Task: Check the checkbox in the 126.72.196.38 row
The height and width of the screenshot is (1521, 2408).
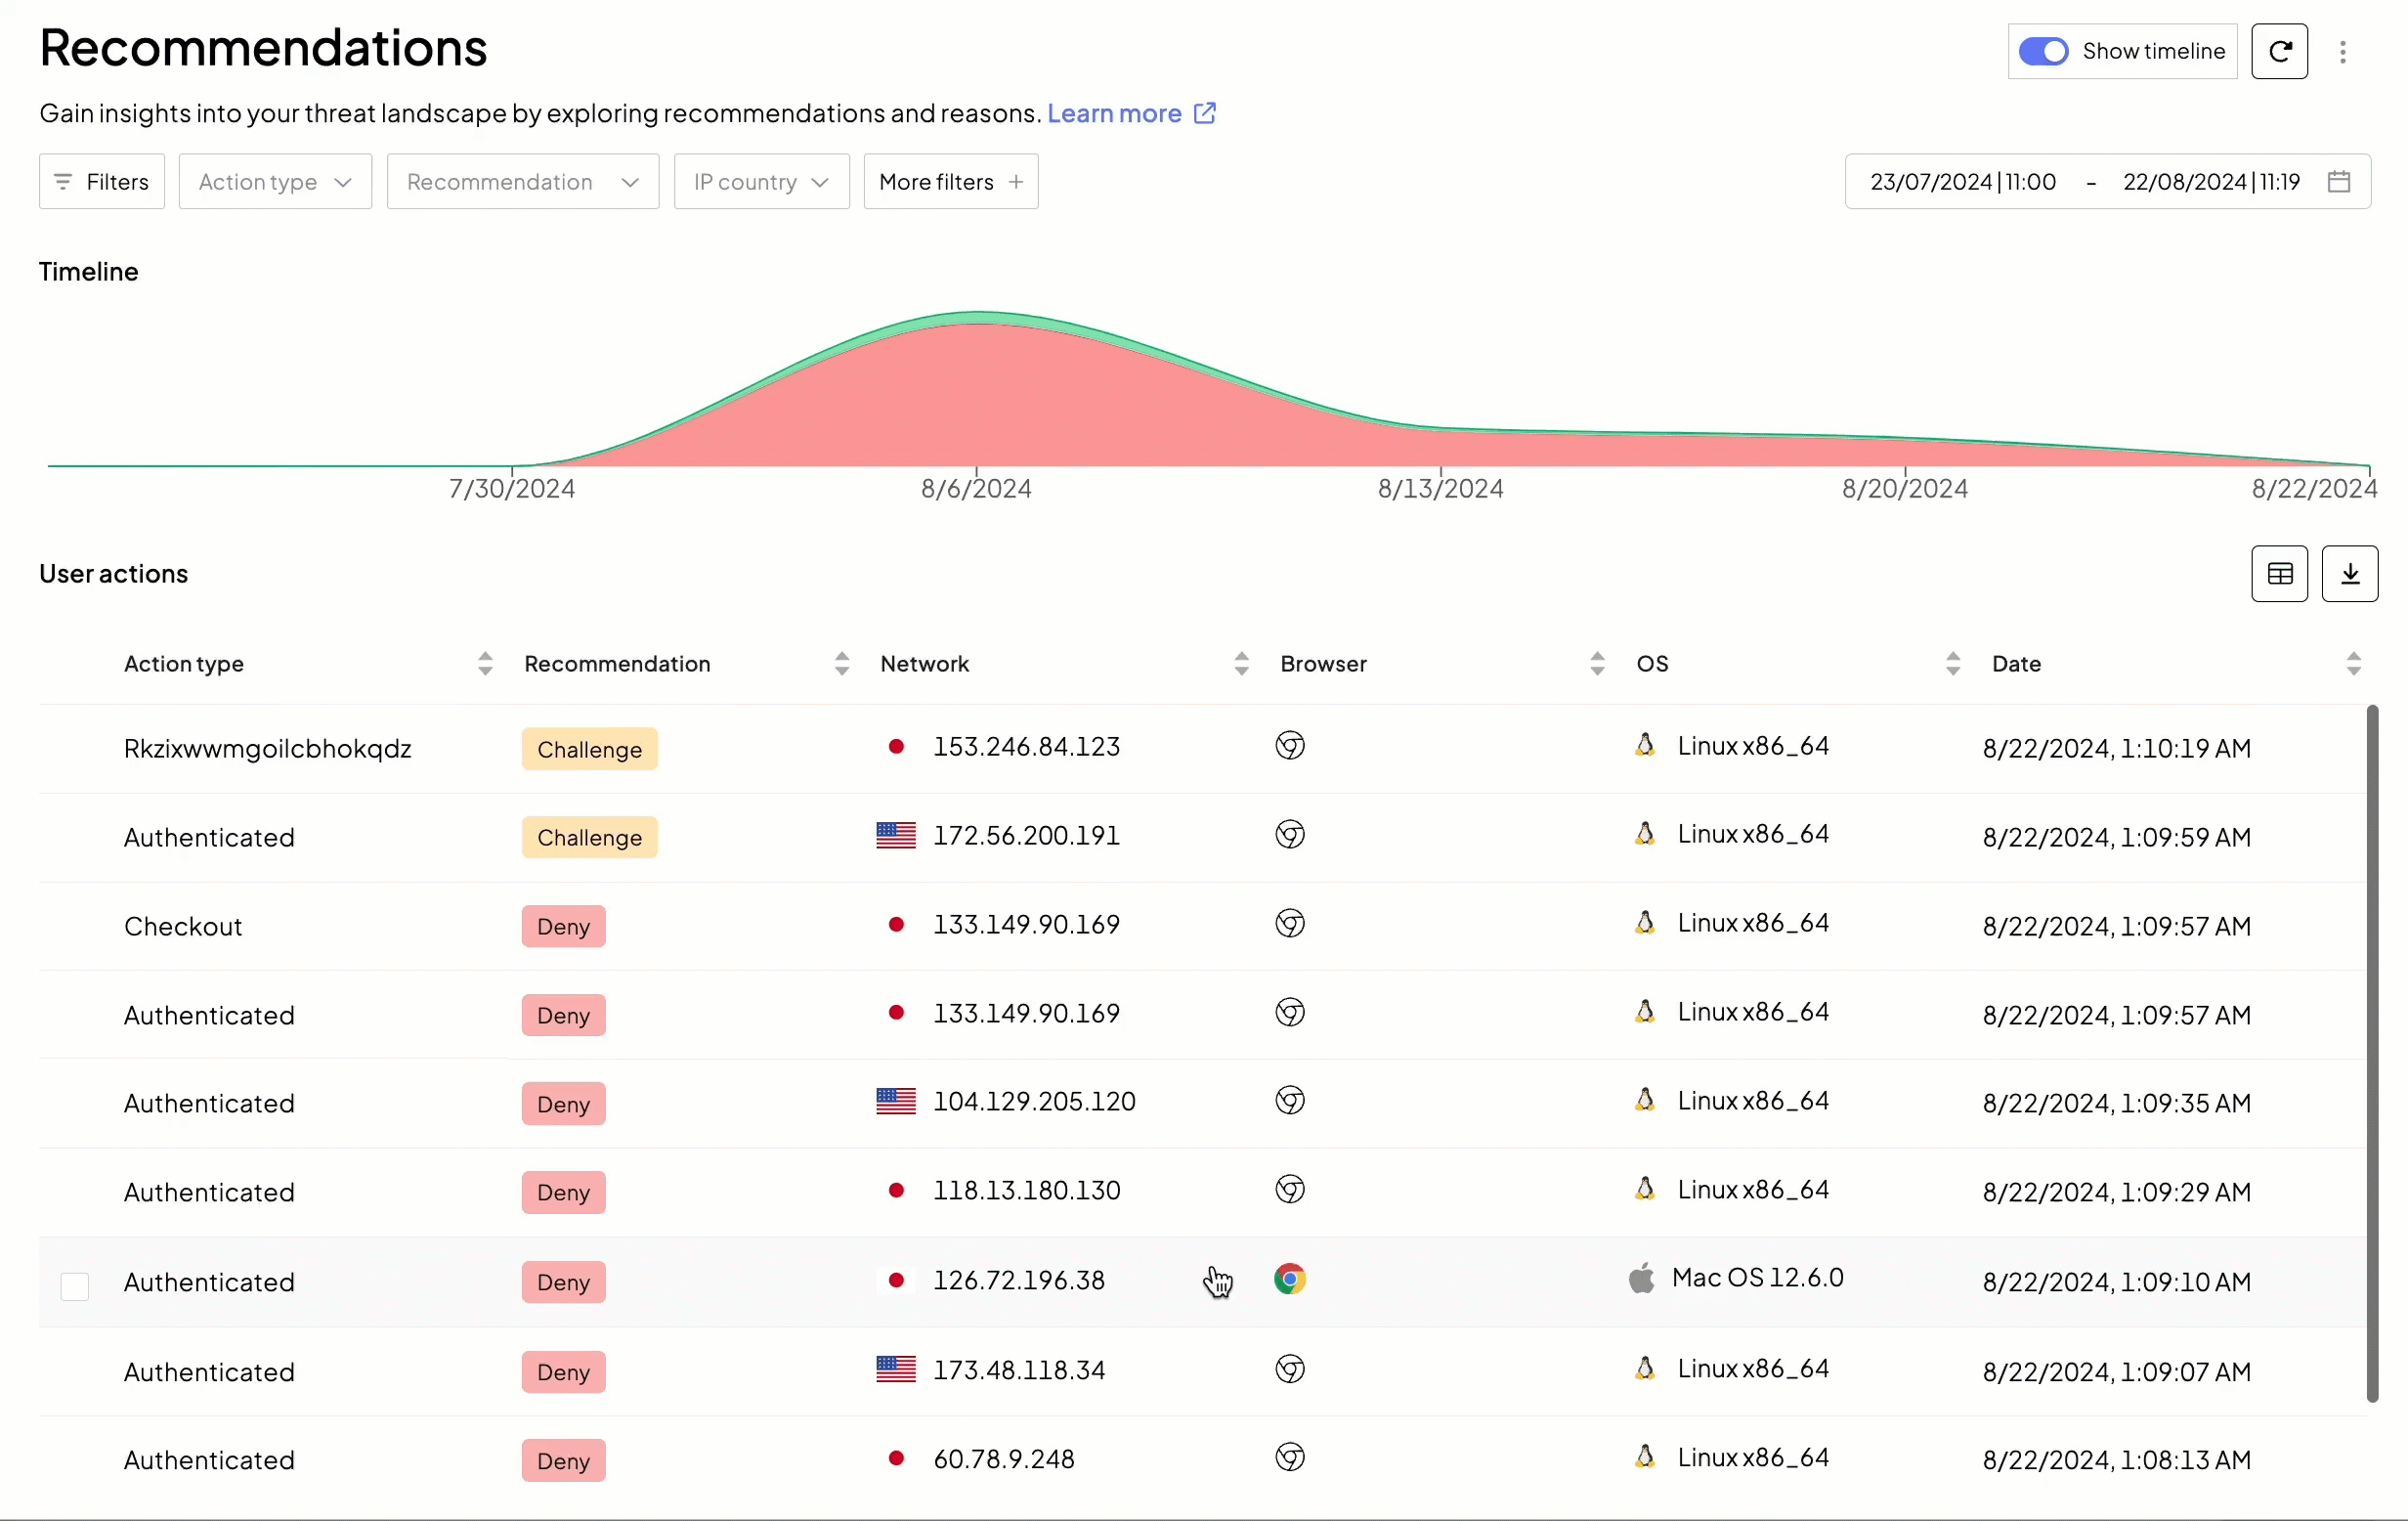Action: click(75, 1286)
